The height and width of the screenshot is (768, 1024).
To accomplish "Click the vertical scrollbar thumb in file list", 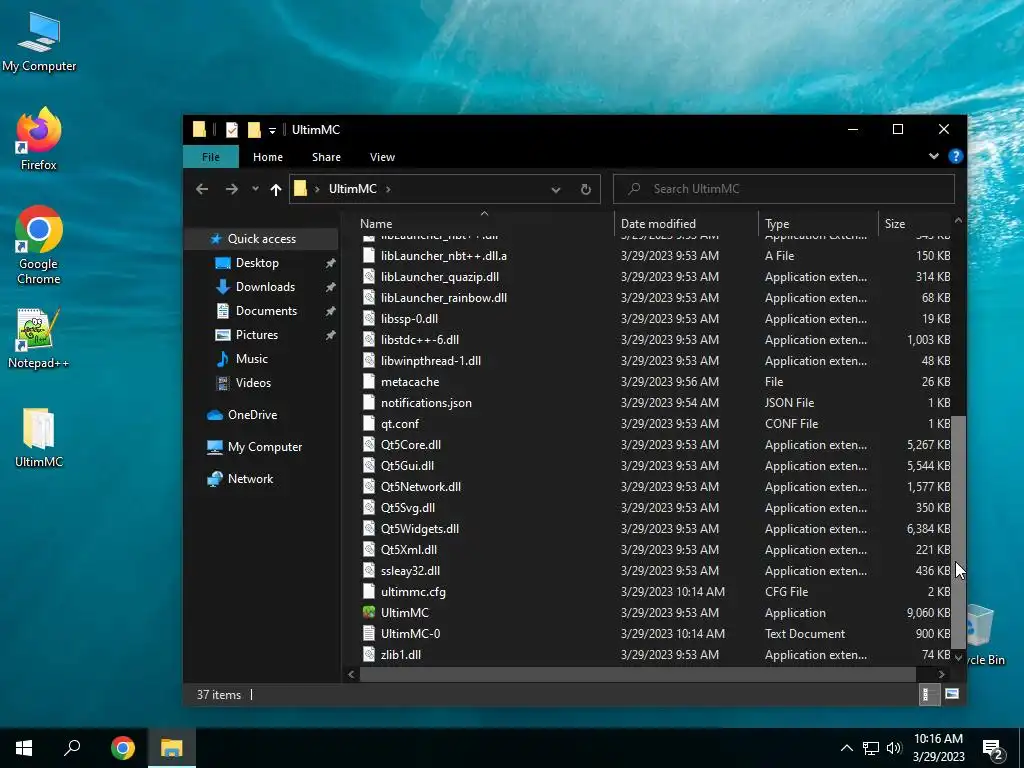I will pyautogui.click(x=958, y=530).
